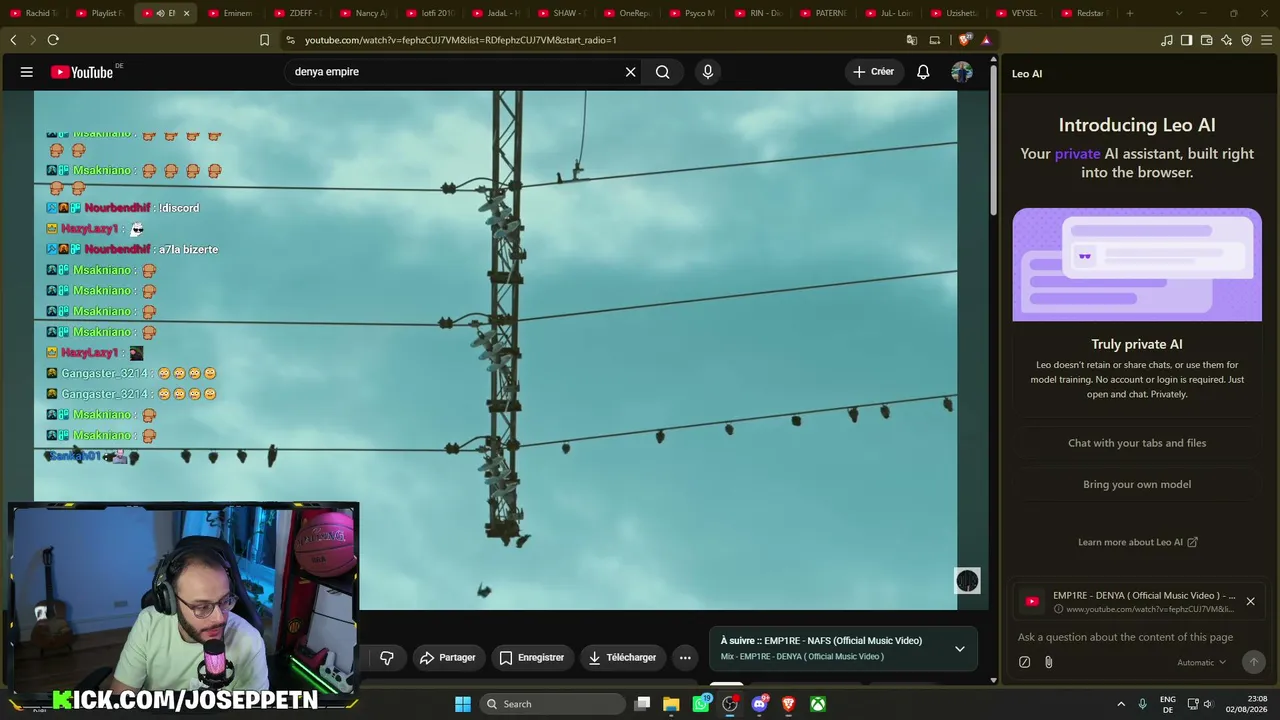Open the translate page icon

(912, 40)
